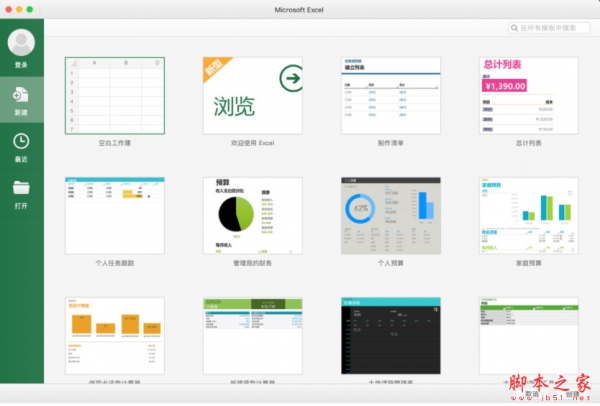Choose the 个人任务跟踪 template
This screenshot has width=600, height=406.
(115, 215)
